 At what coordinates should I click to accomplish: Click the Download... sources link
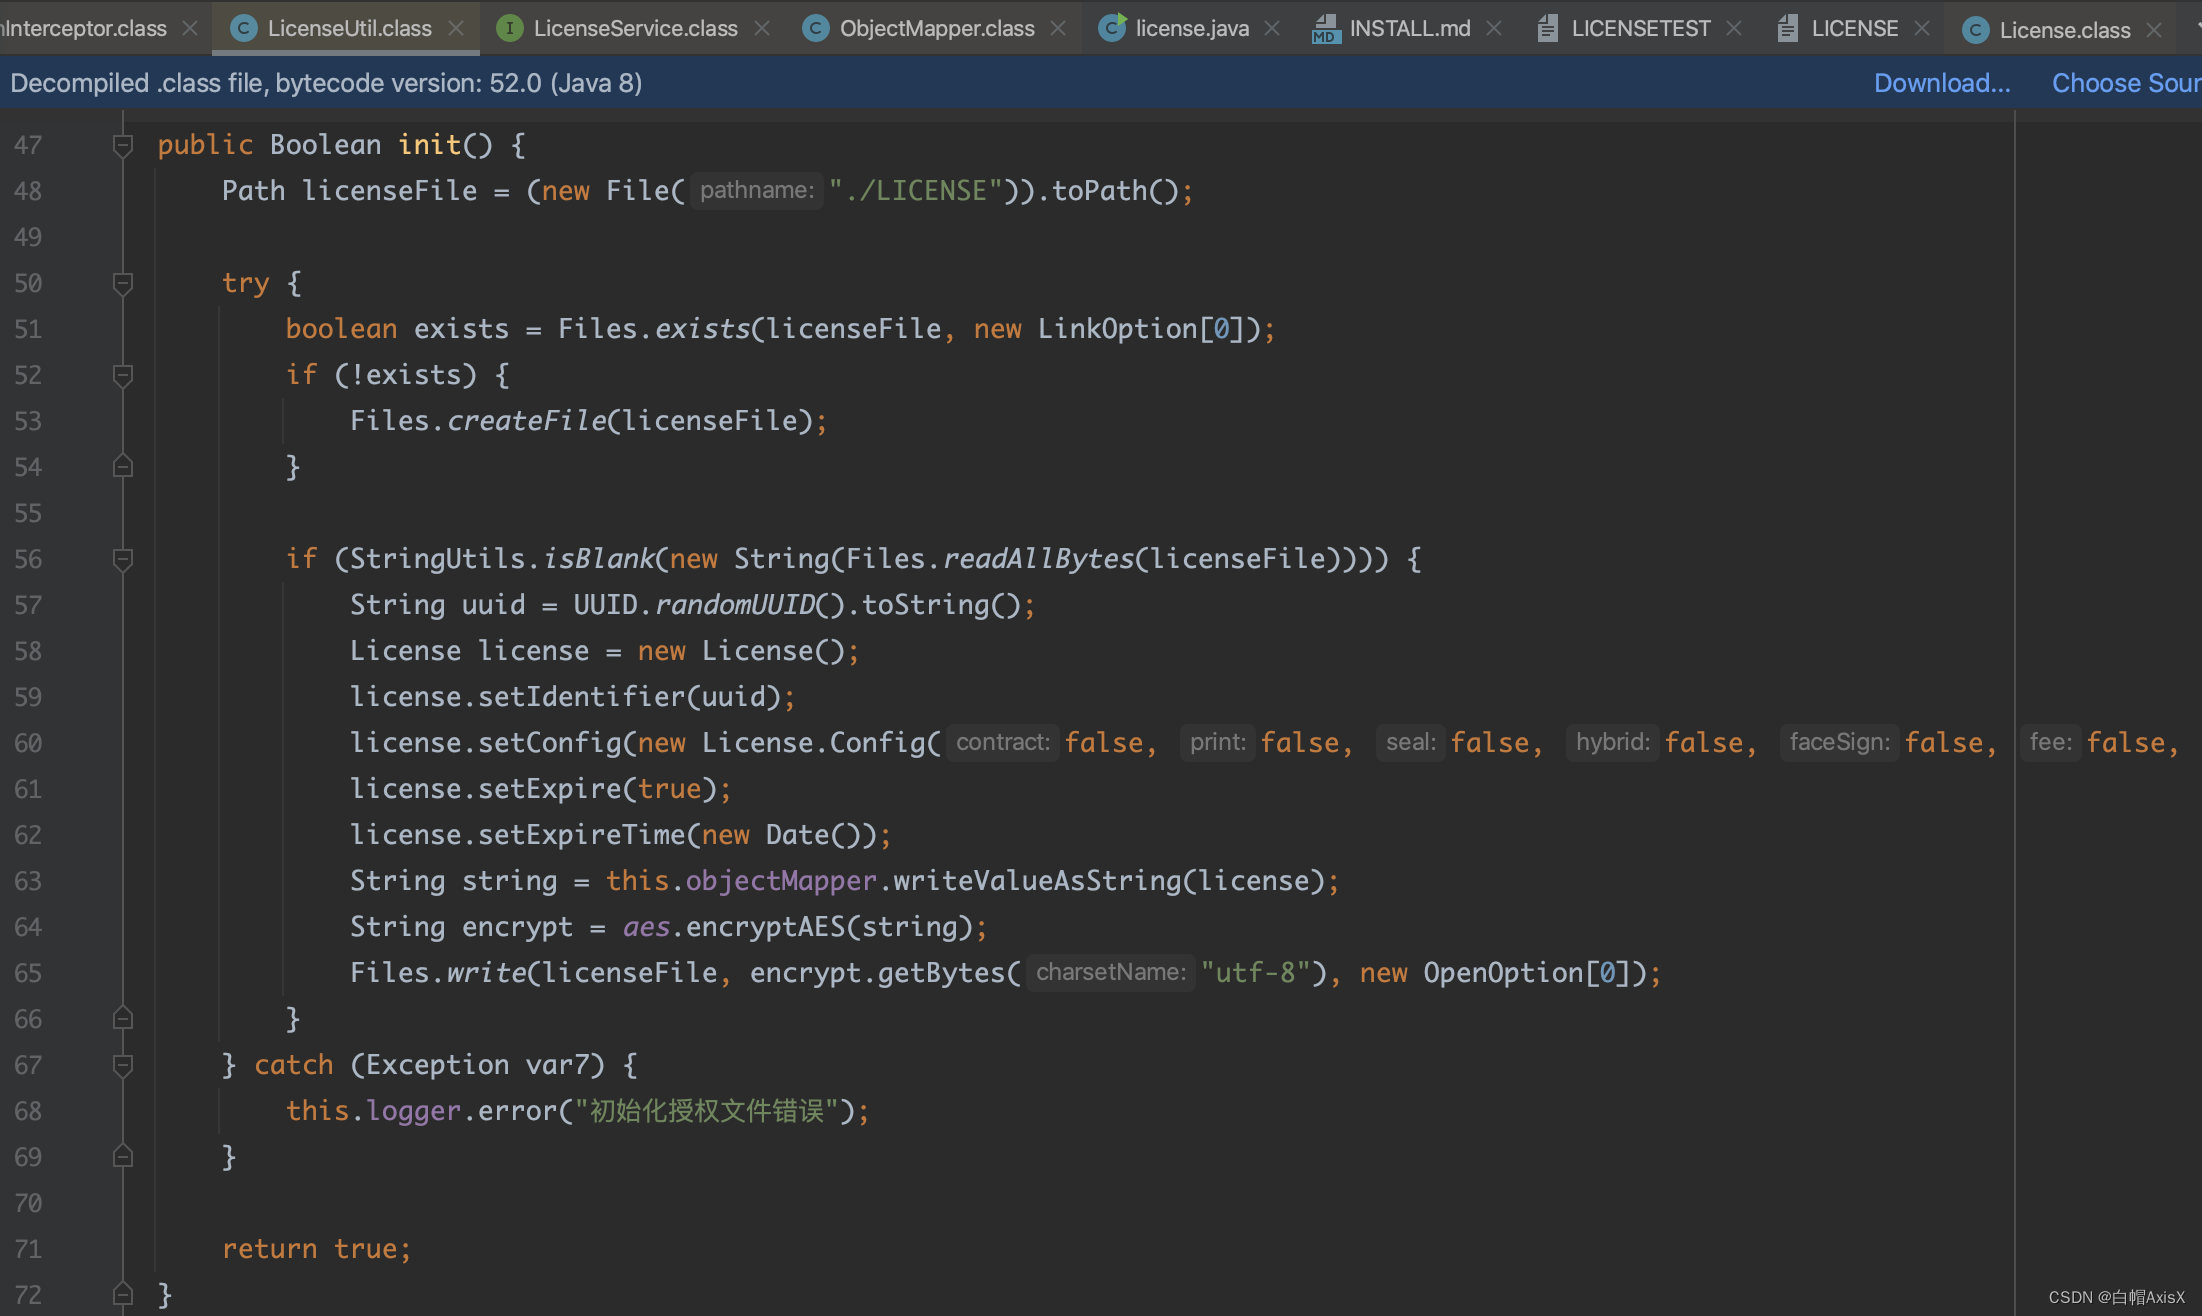click(1941, 83)
